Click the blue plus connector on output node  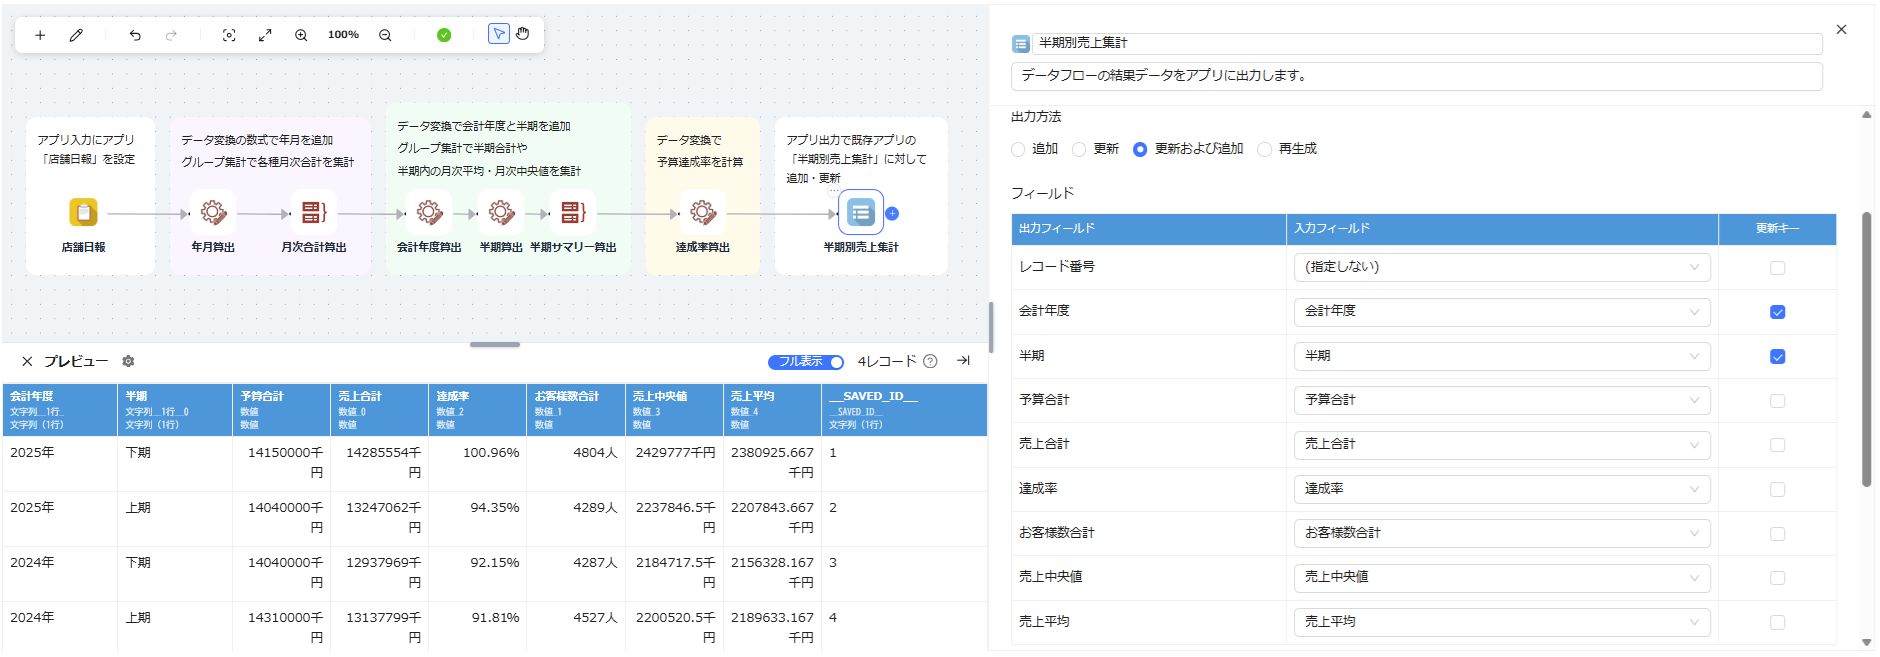tap(892, 213)
